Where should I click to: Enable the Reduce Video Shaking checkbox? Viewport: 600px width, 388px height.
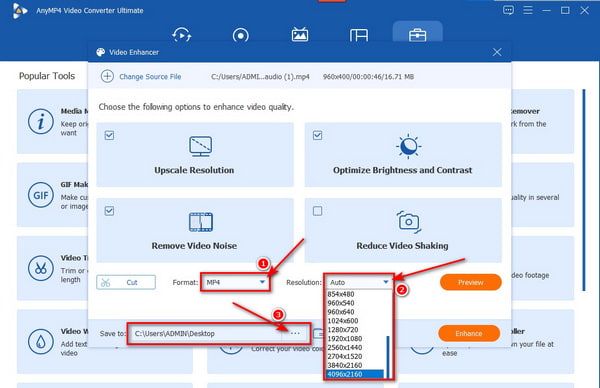pyautogui.click(x=318, y=211)
